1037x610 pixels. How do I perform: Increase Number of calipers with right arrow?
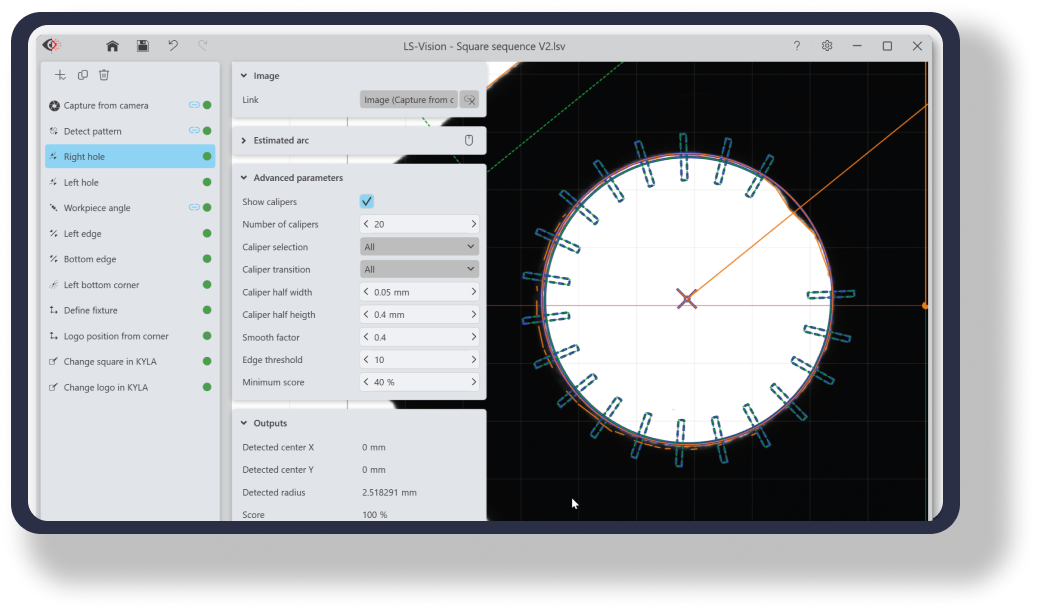(x=473, y=225)
